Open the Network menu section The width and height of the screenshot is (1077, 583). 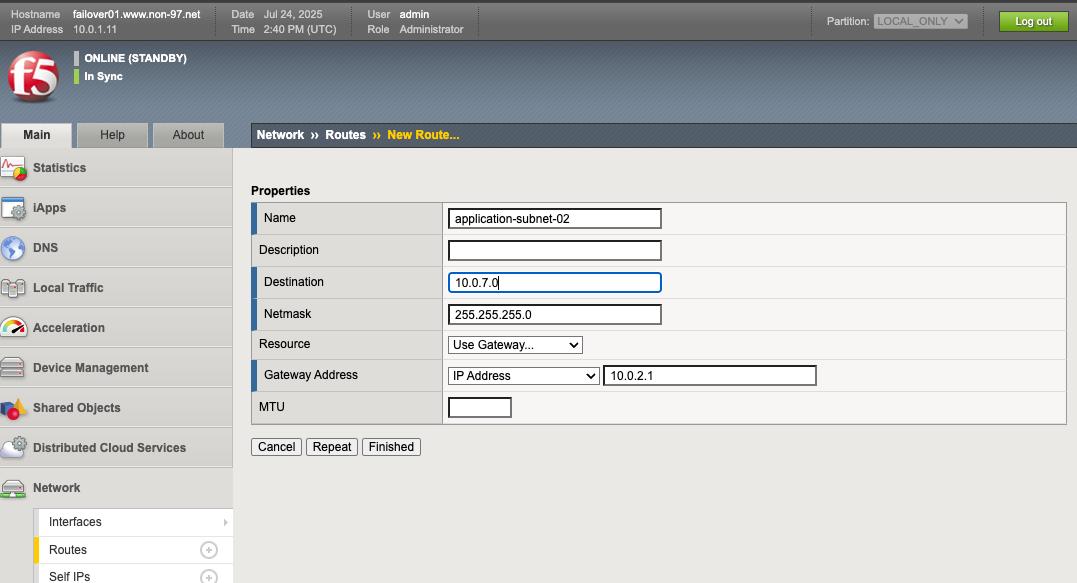click(x=116, y=488)
